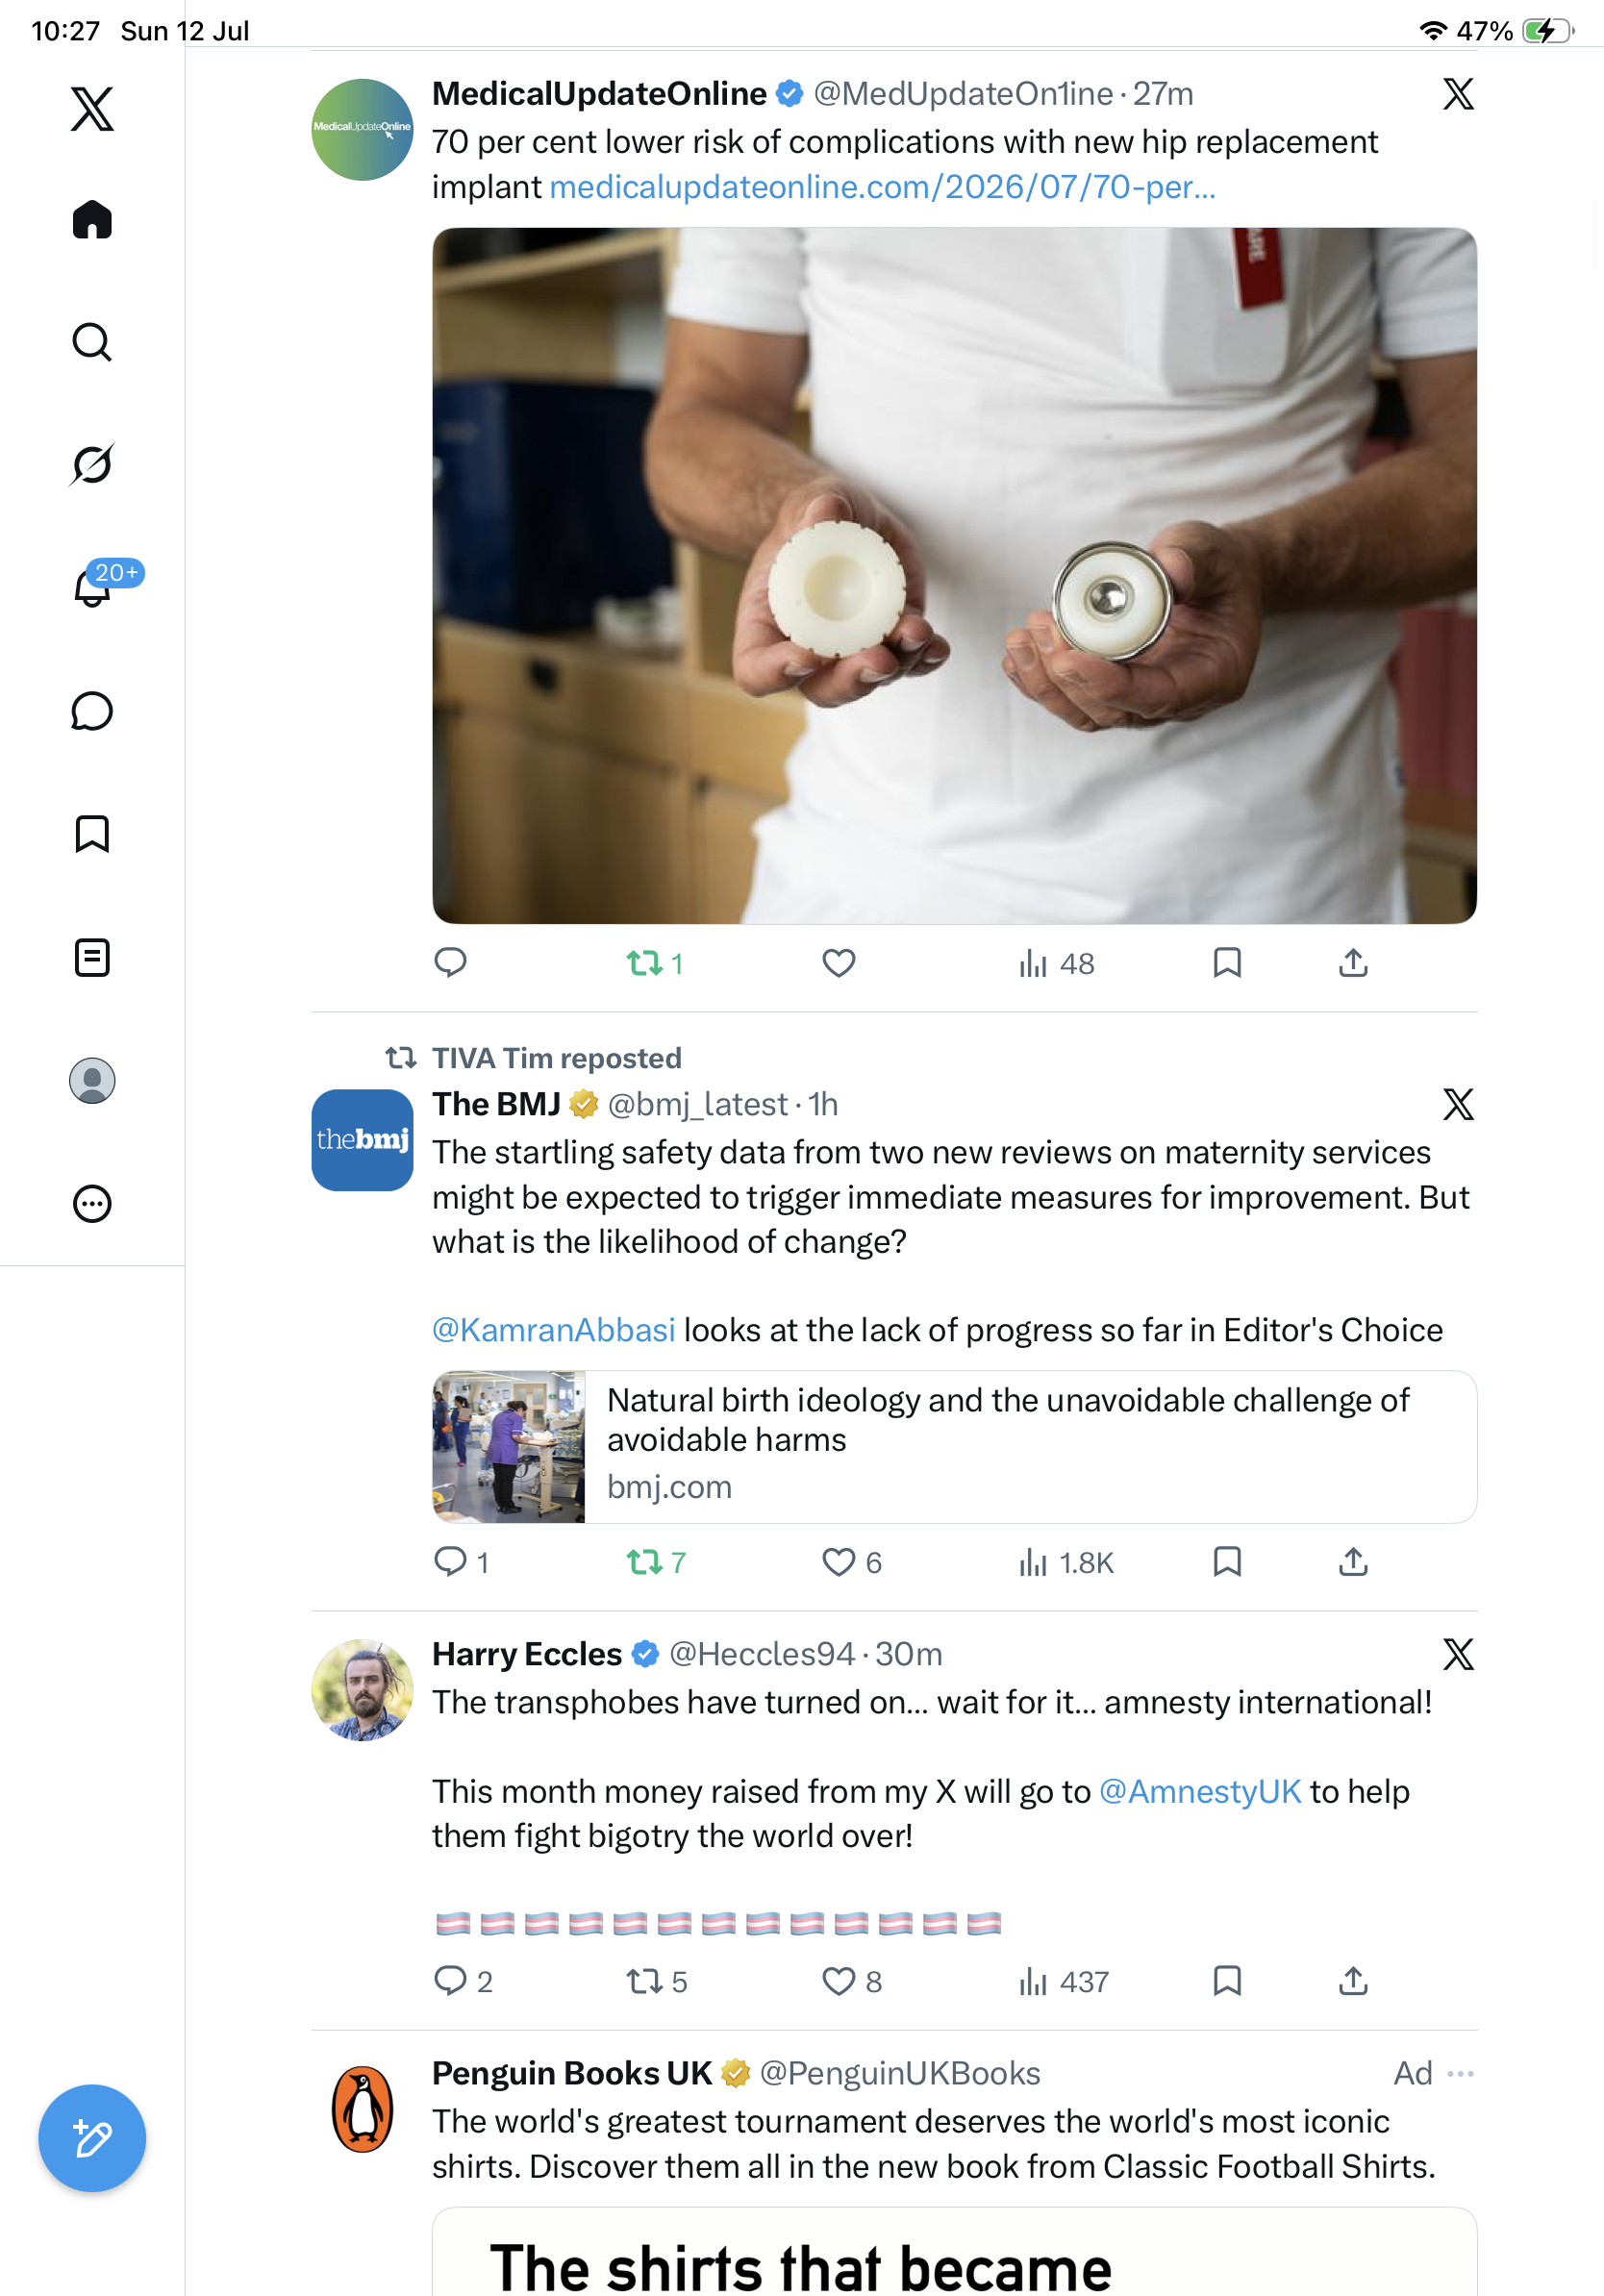This screenshot has height=2296, width=1604.
Task: Open the @KamranAbbasi mention
Action: 553,1330
